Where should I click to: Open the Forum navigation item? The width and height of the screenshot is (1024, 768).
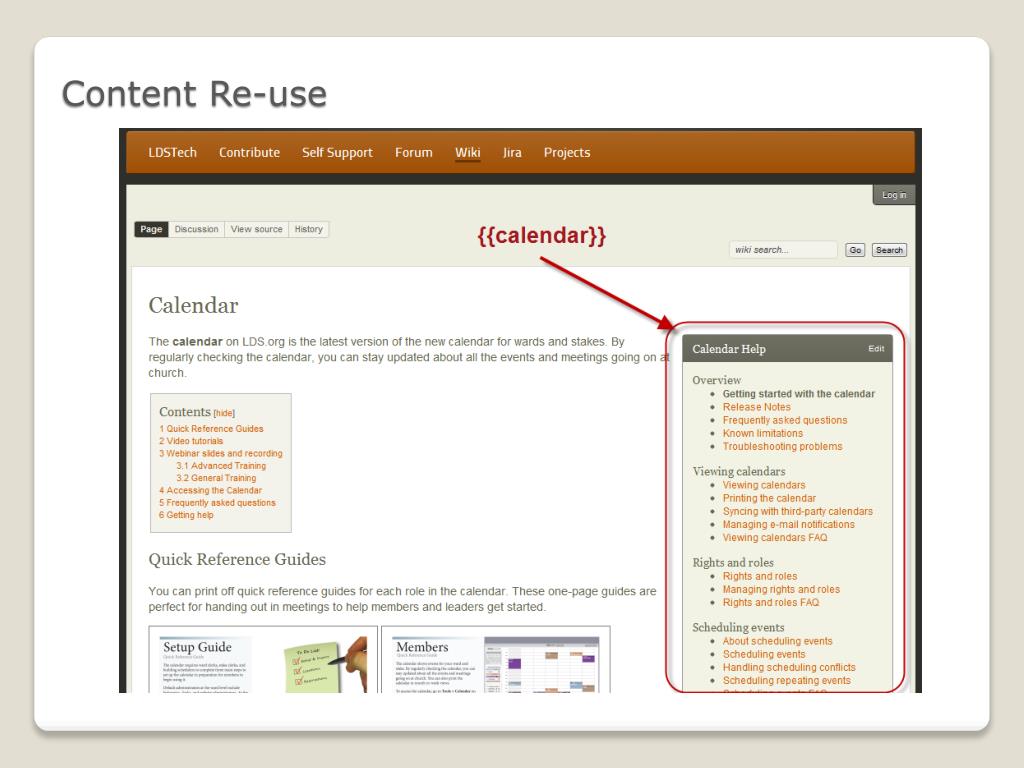[x=413, y=152]
